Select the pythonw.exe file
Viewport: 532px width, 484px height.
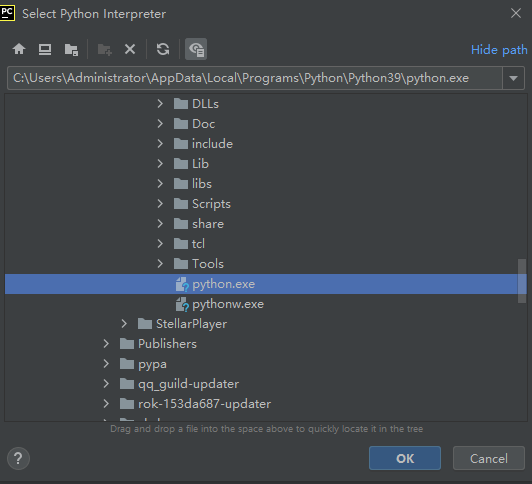coord(228,304)
